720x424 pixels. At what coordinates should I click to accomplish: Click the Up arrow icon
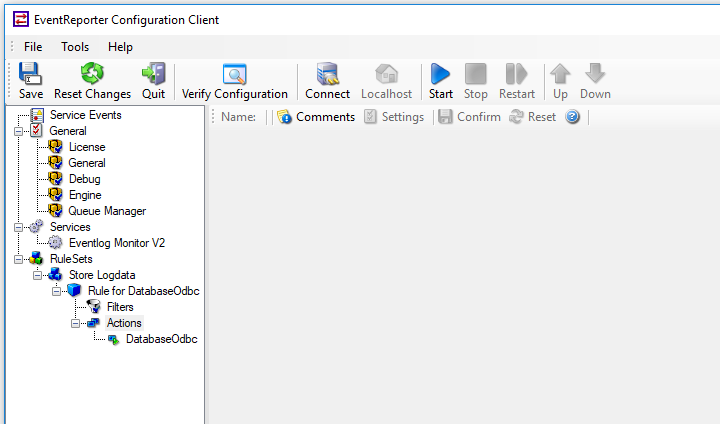tap(560, 73)
